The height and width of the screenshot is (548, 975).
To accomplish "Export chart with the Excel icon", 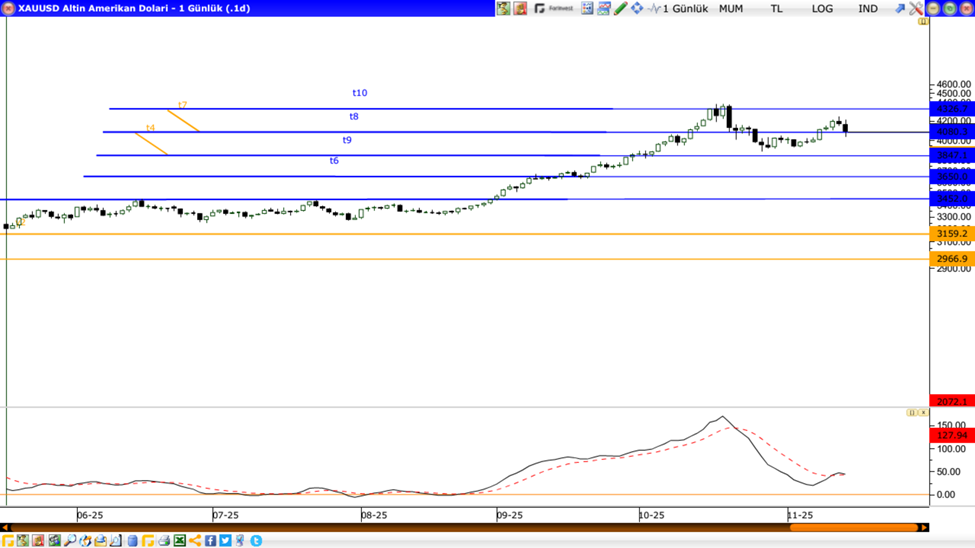I will 180,540.
